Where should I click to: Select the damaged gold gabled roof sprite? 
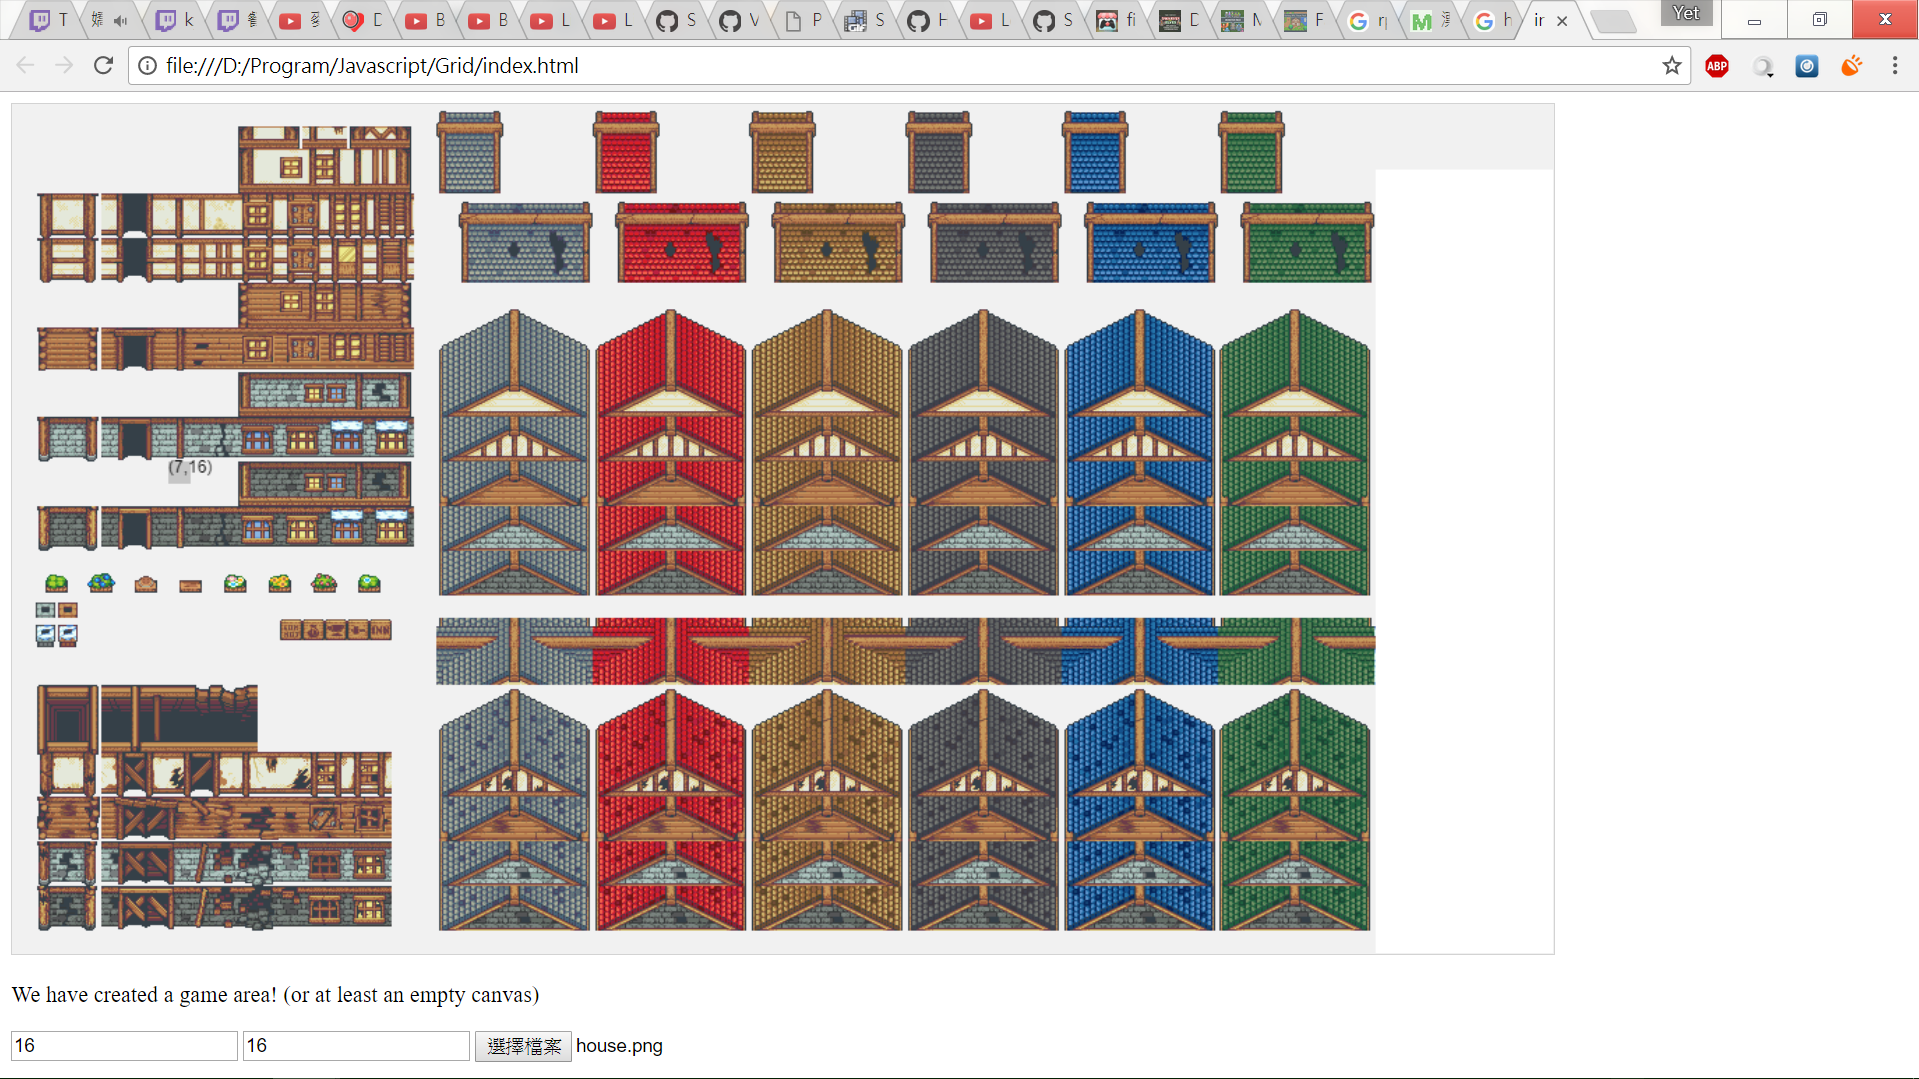[827, 810]
